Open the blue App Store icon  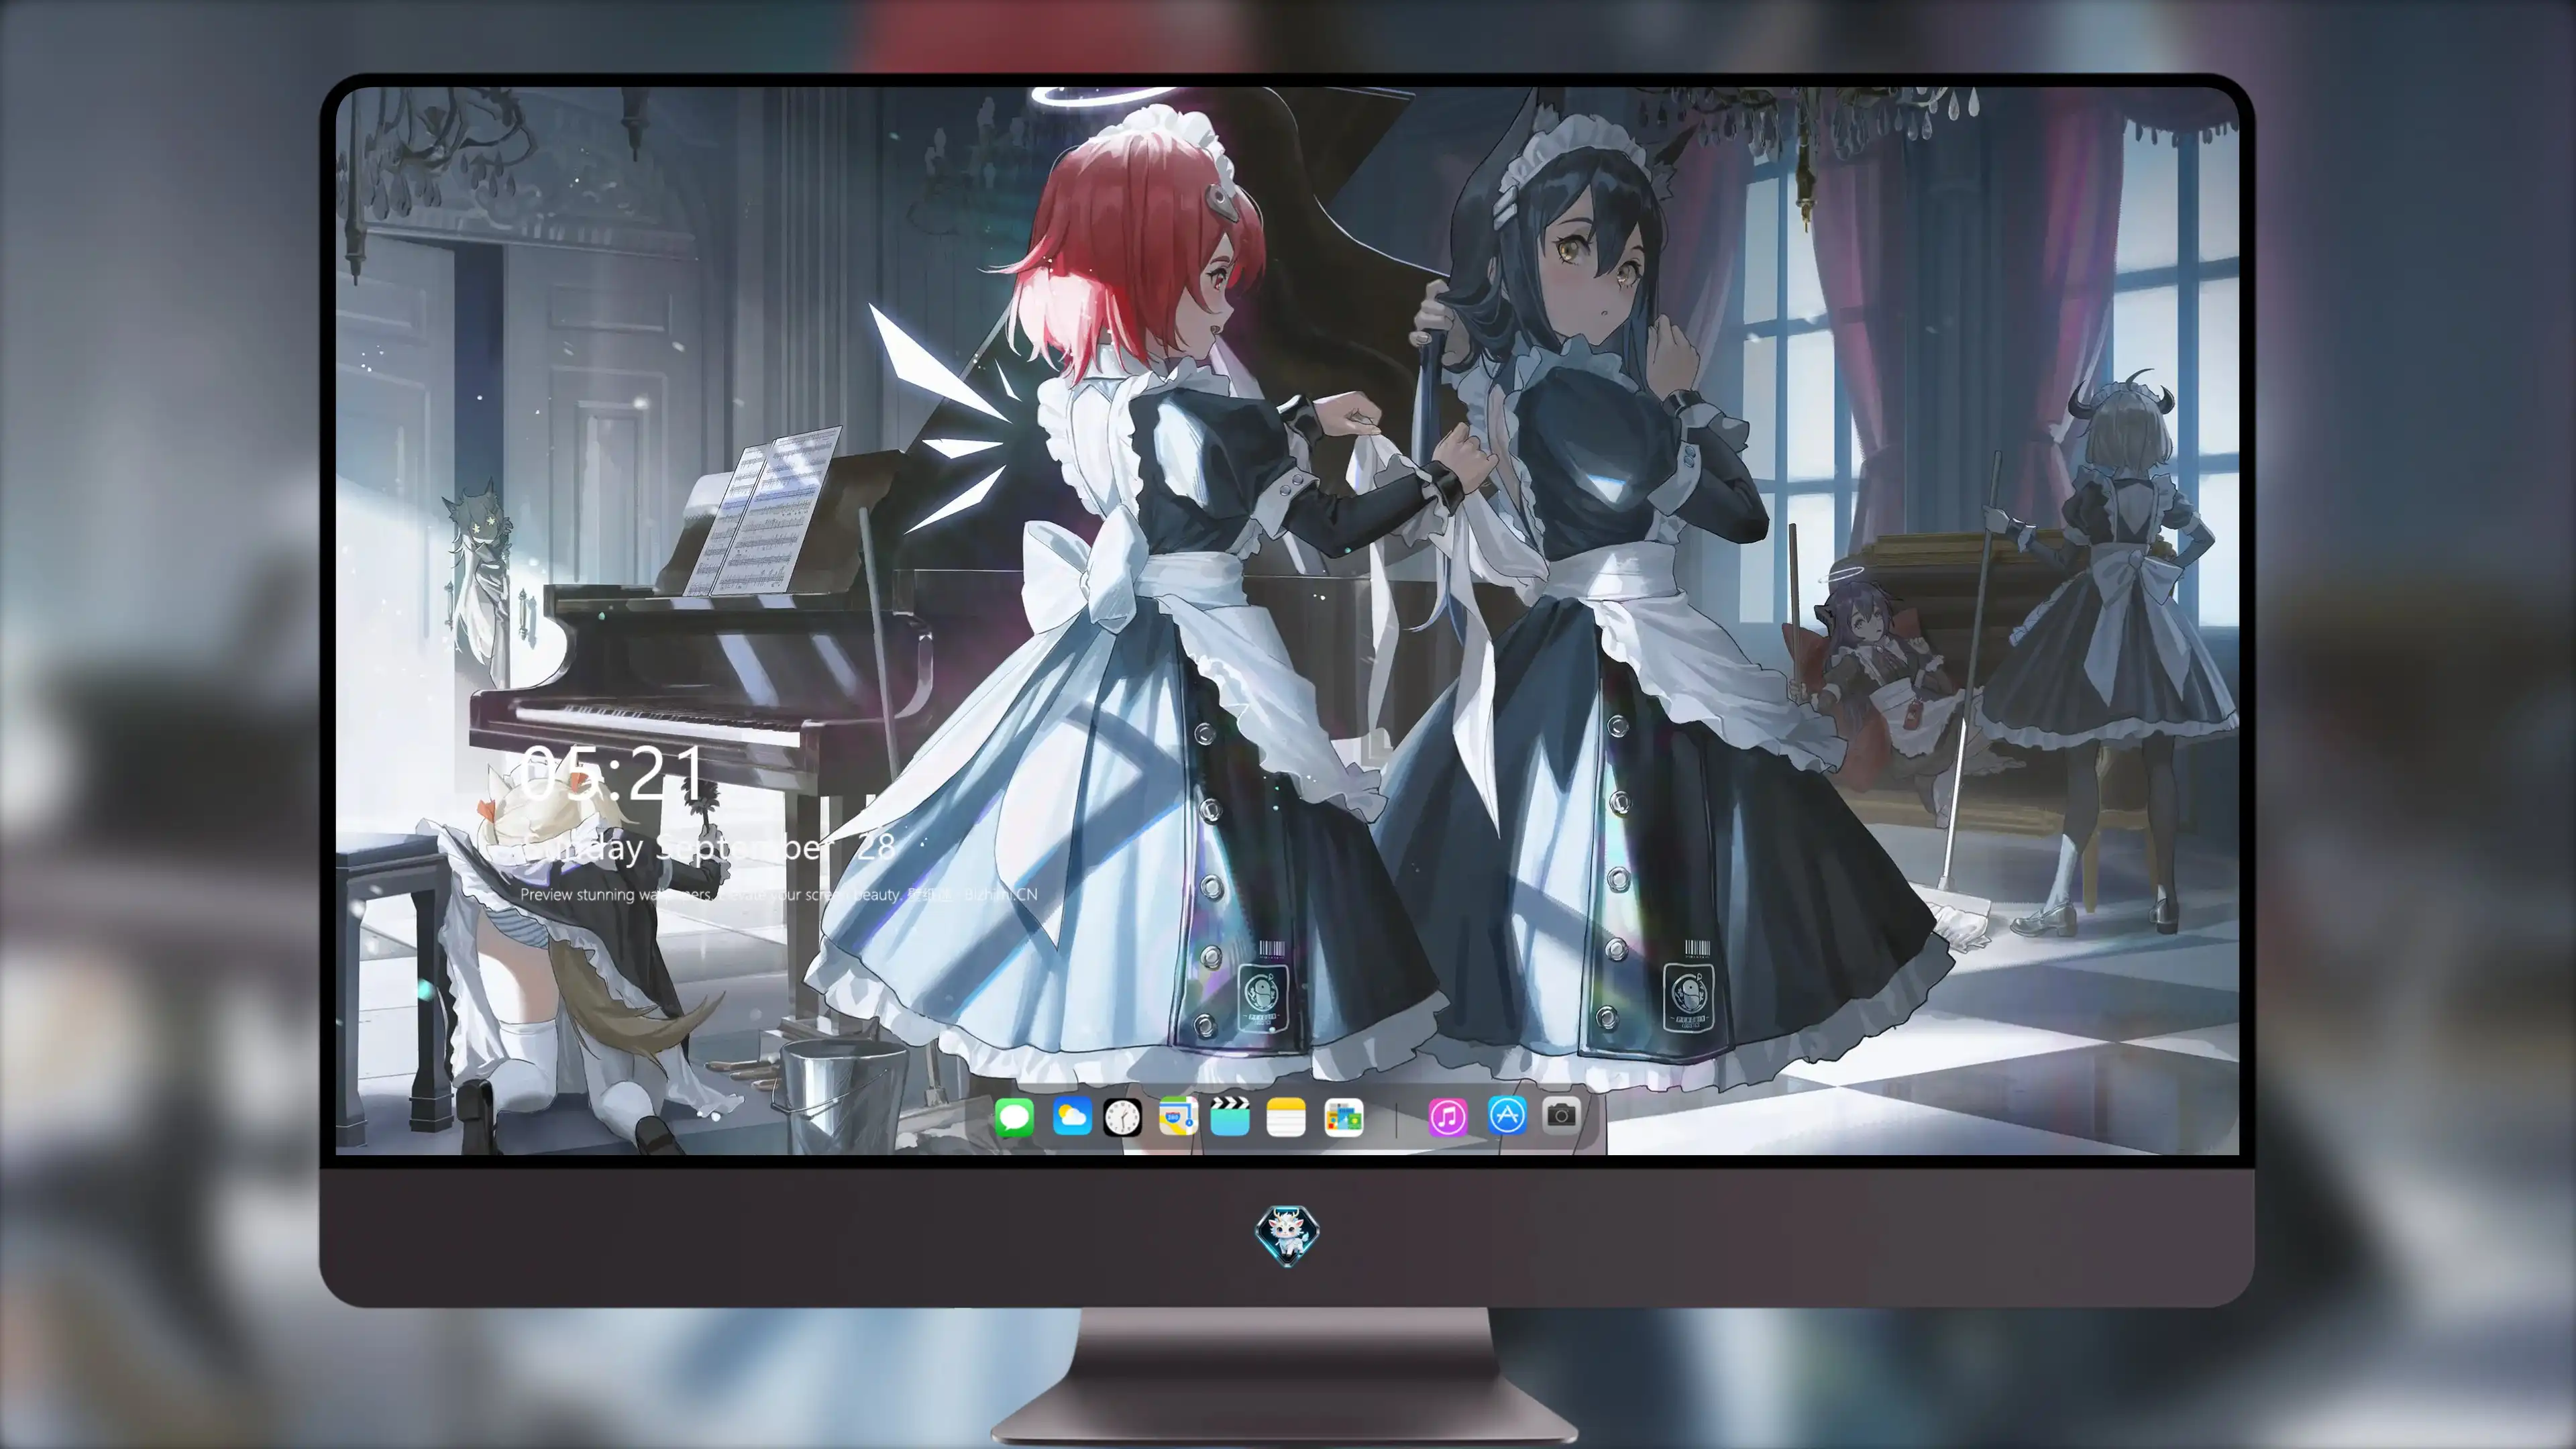click(x=1507, y=1115)
